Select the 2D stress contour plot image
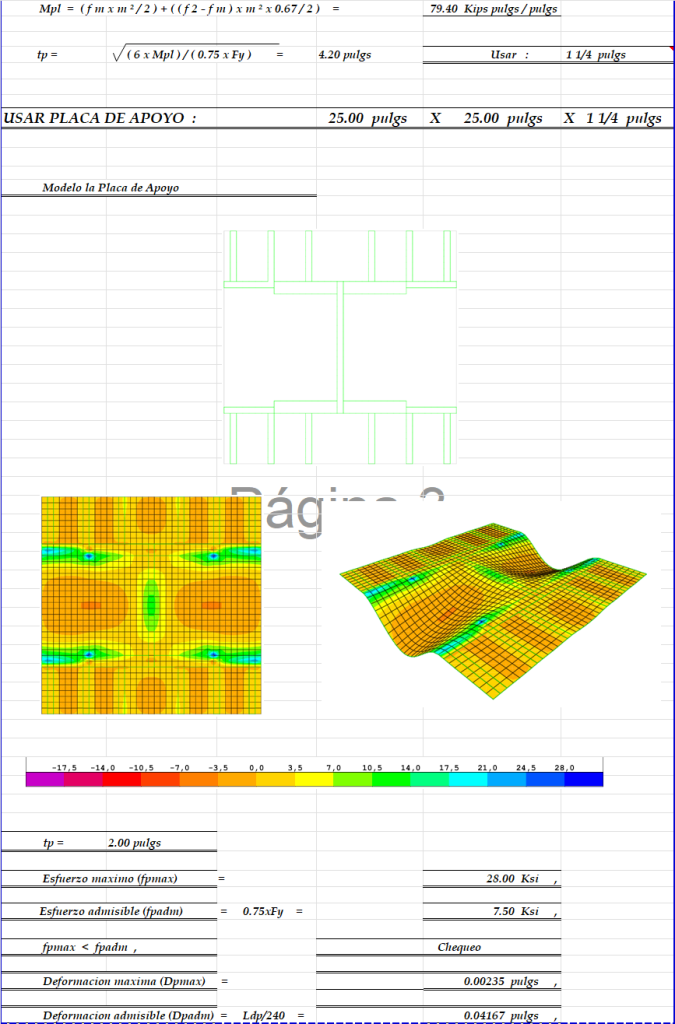Viewport: 675px width, 1024px height. tap(151, 605)
